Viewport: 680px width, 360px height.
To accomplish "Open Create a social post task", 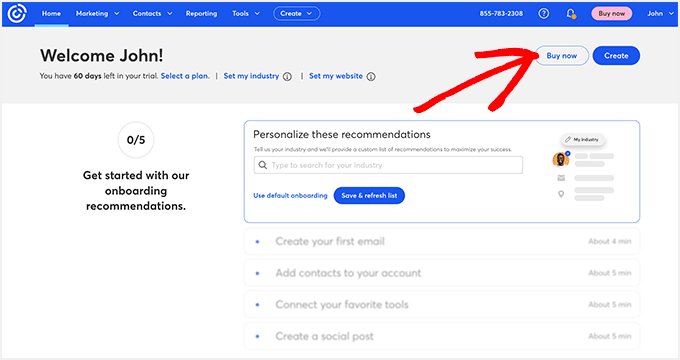I will [442, 336].
